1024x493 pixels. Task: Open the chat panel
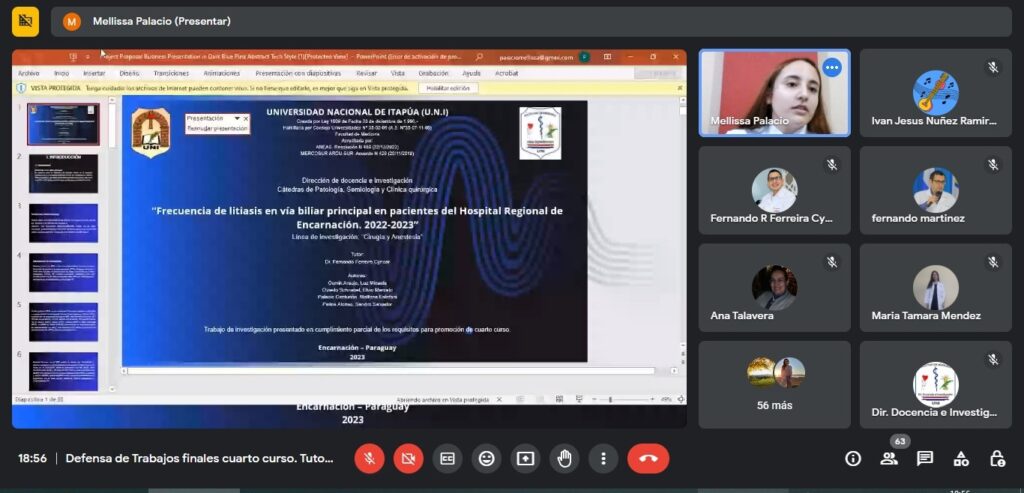[x=925, y=458]
